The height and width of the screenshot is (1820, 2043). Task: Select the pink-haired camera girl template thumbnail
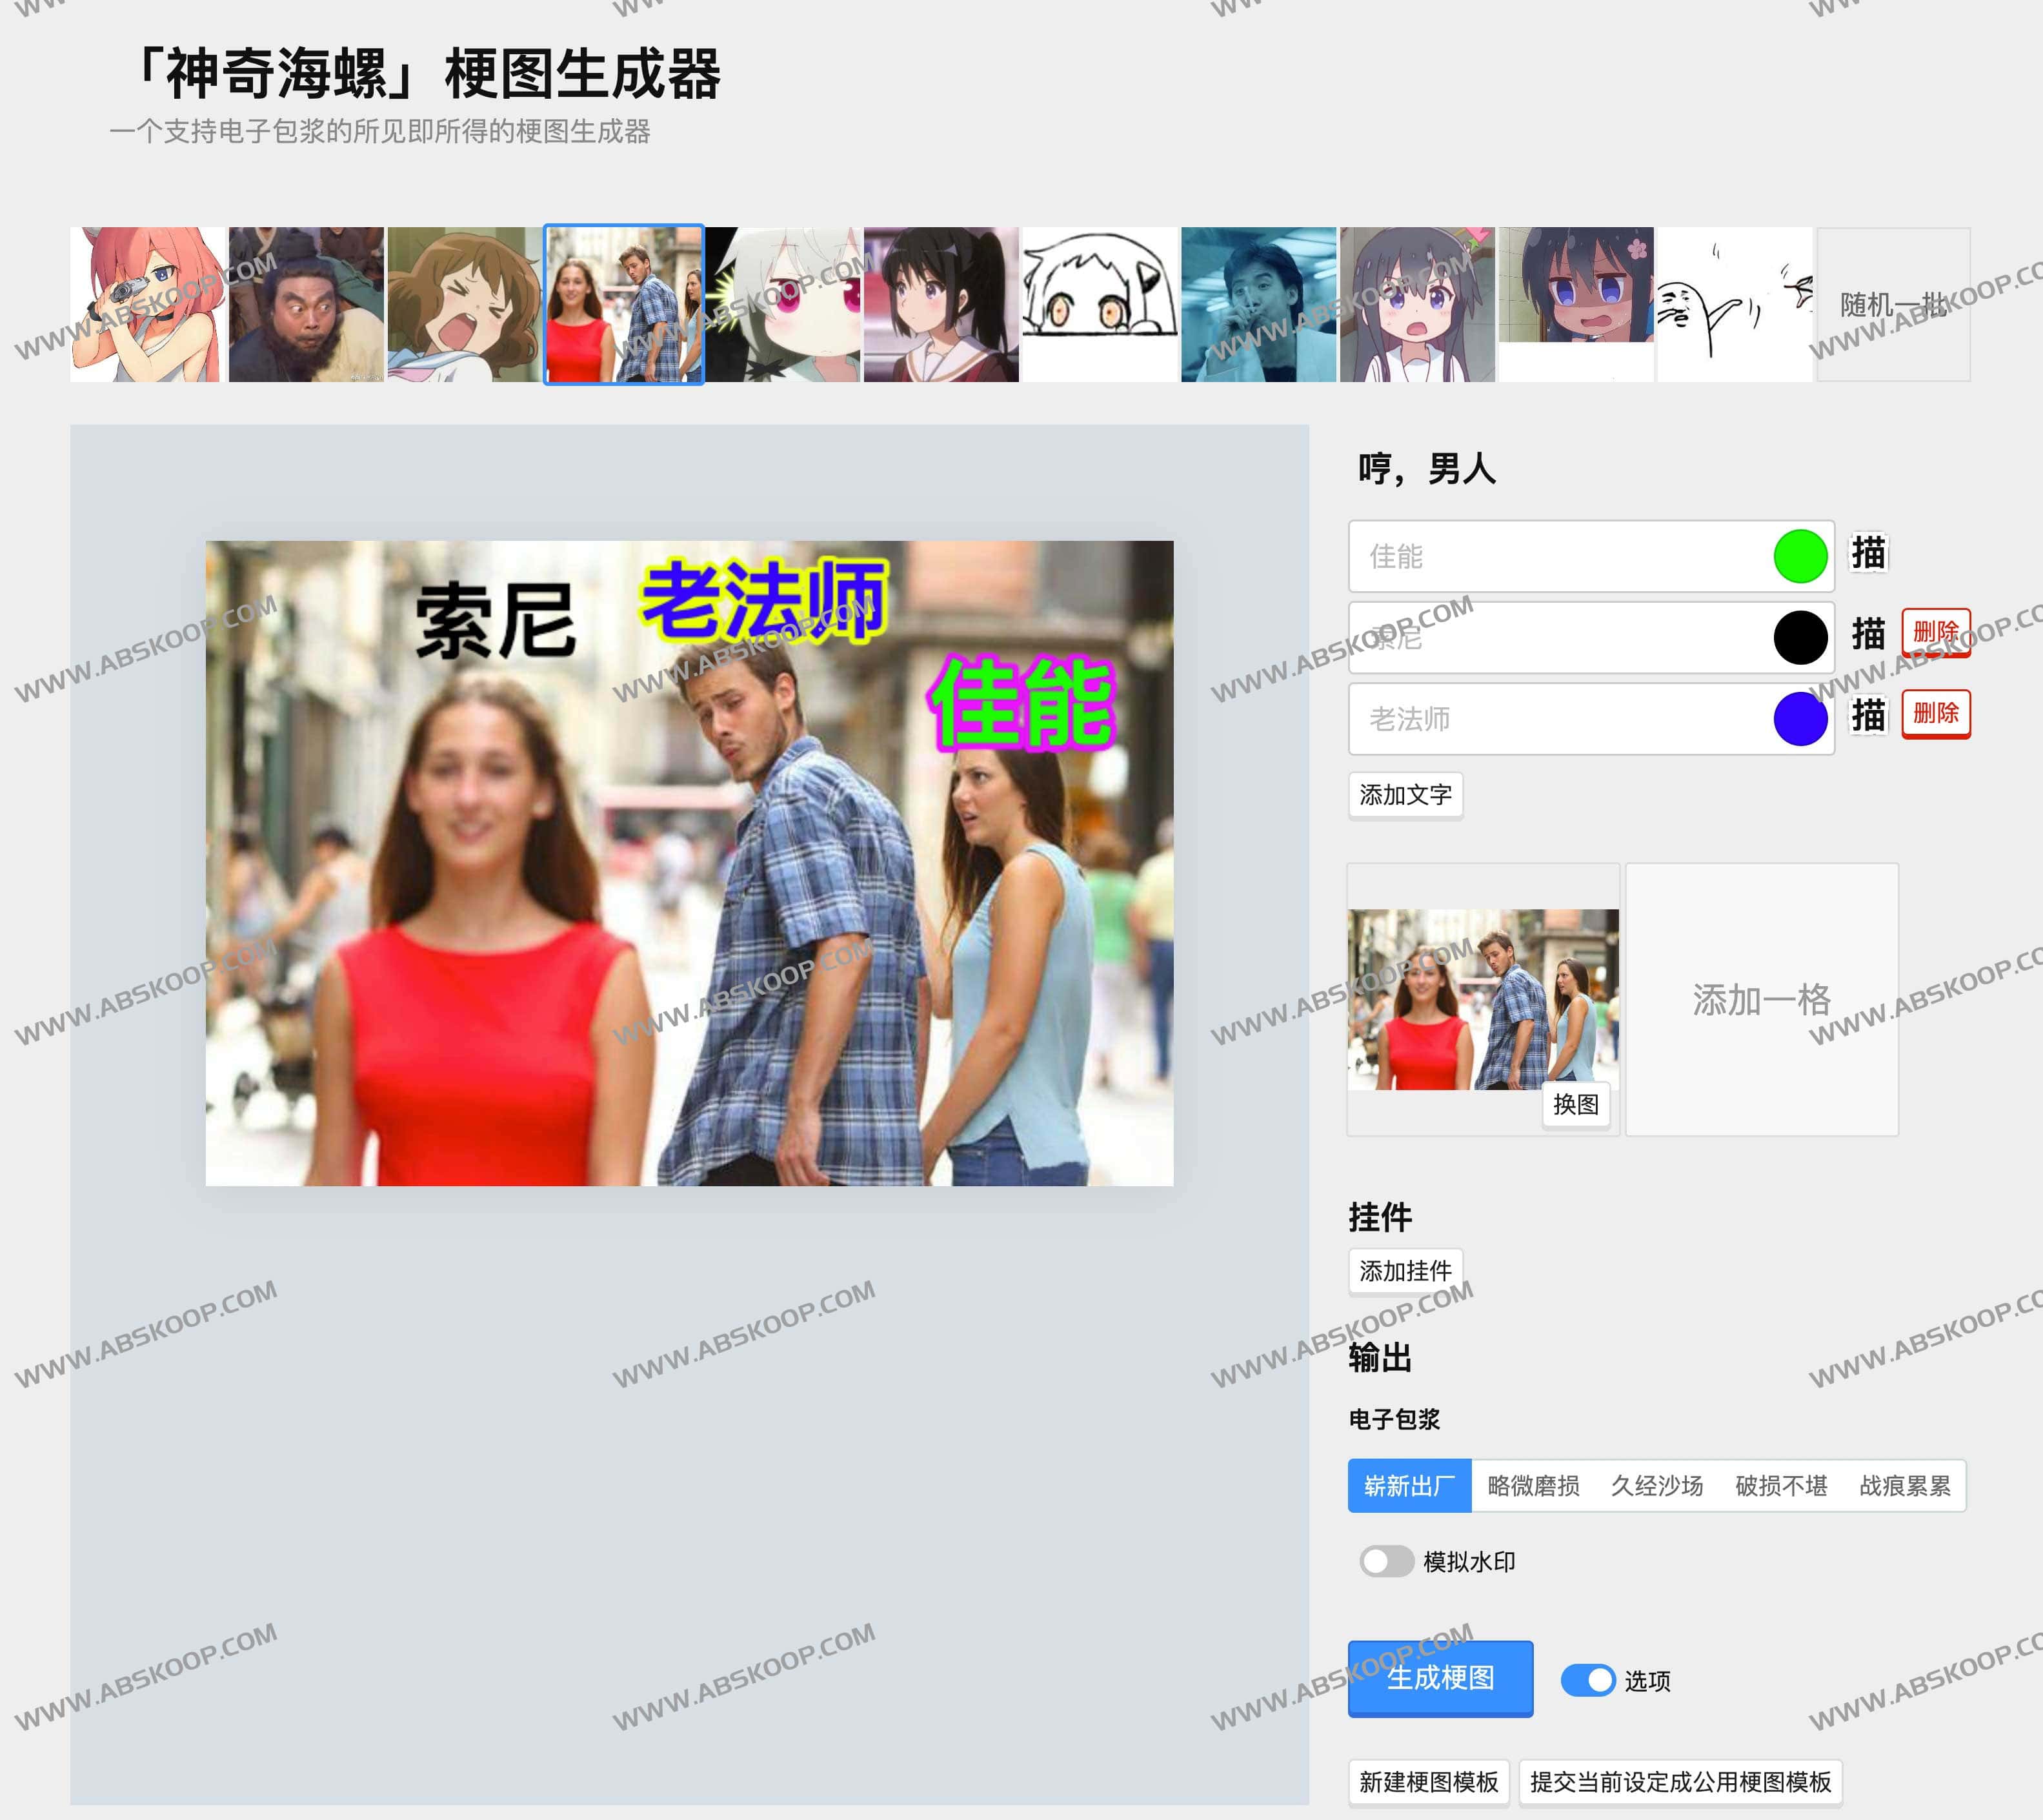(147, 304)
